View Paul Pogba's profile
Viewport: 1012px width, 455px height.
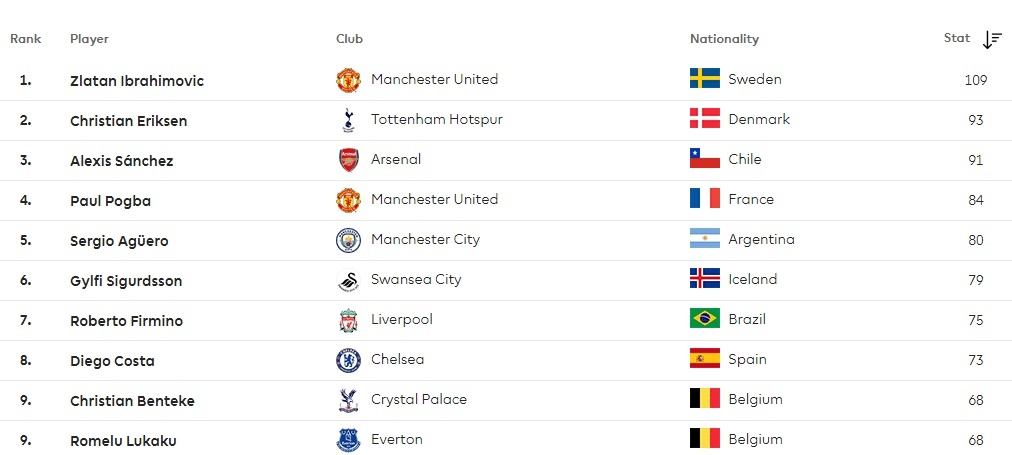tap(110, 201)
